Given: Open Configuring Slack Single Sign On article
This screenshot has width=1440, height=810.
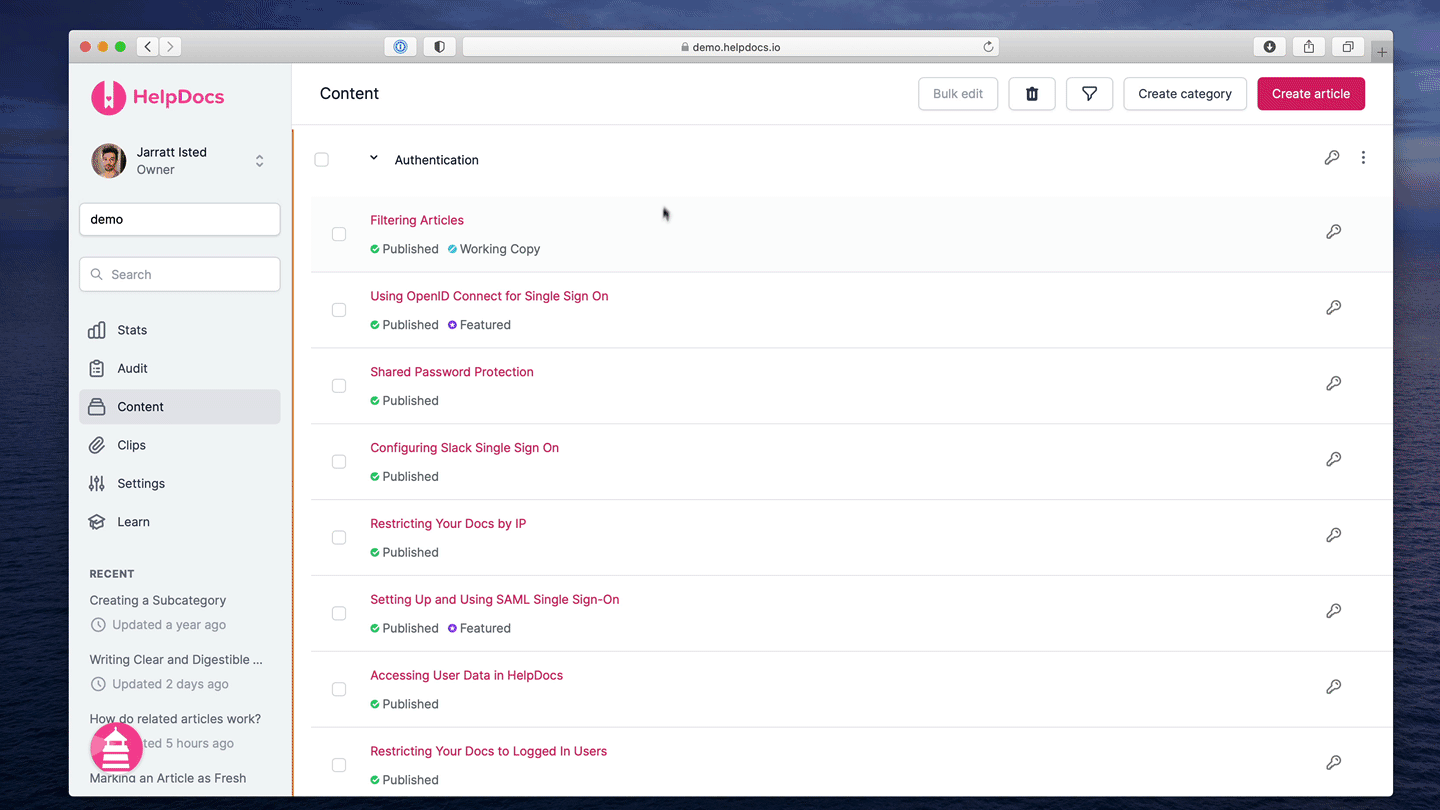Looking at the screenshot, I should (464, 448).
